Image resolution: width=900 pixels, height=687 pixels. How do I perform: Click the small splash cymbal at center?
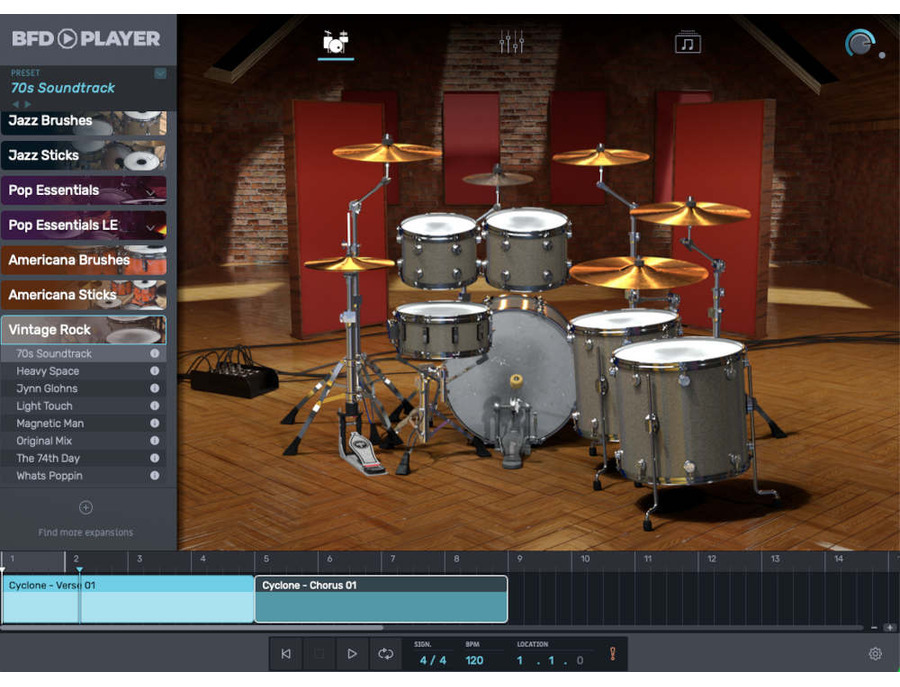(498, 178)
